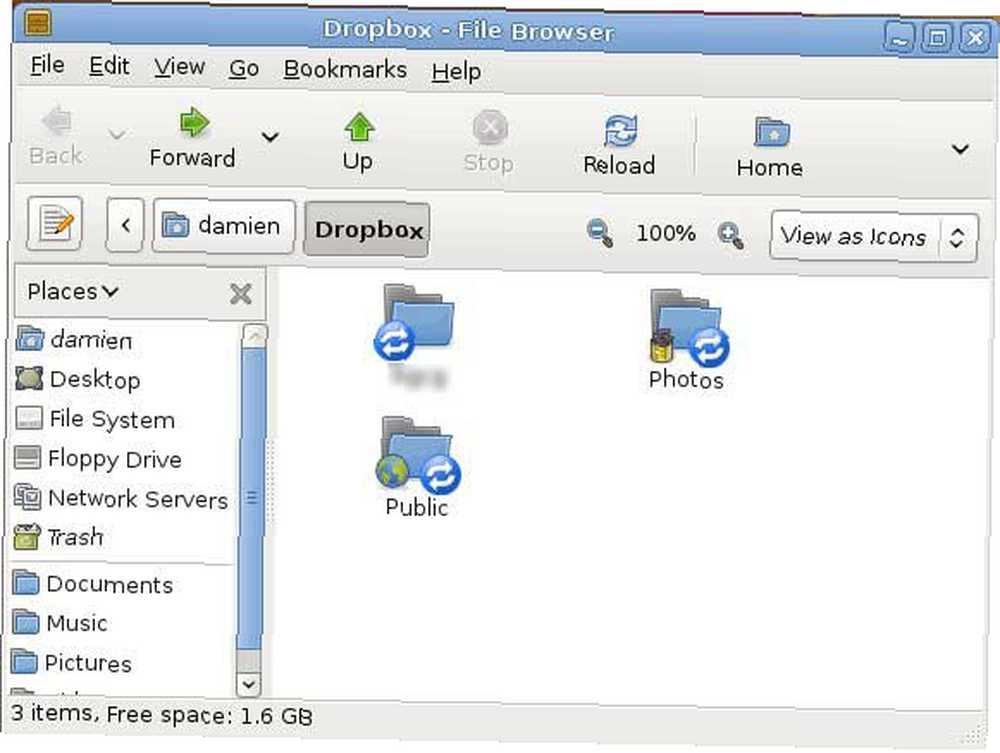Go to the Home folder
Image resolution: width=1000 pixels, height=753 pixels.
click(x=770, y=148)
